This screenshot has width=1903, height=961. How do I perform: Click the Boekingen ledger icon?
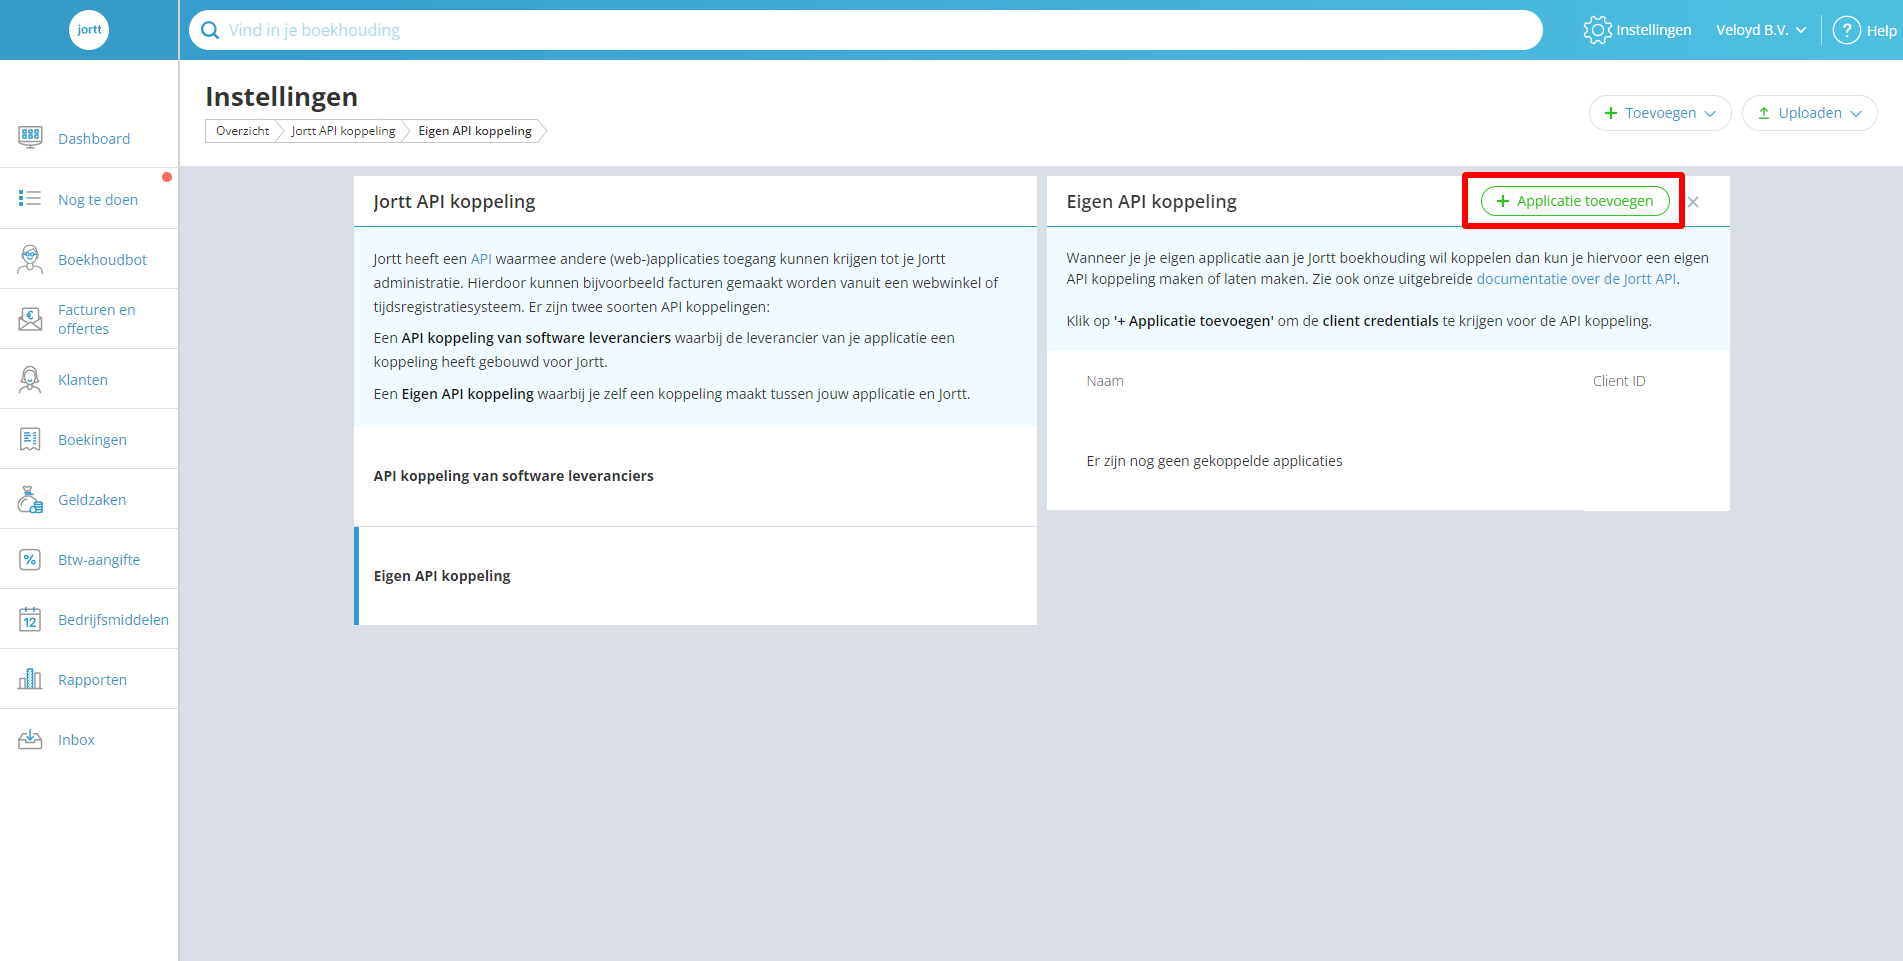(30, 439)
